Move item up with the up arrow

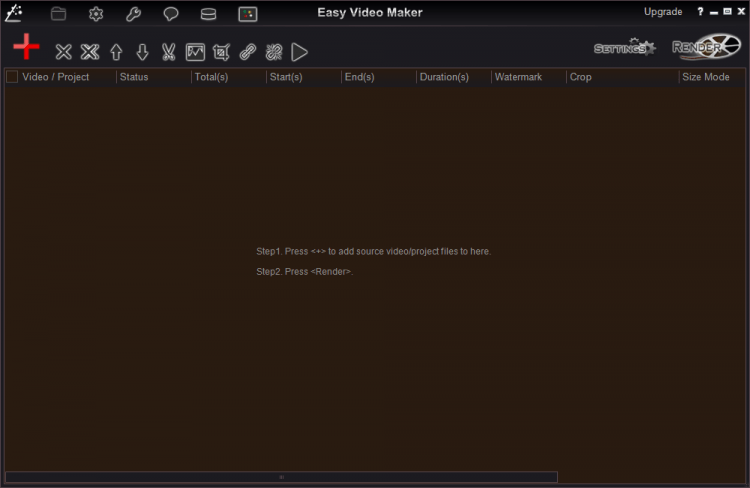116,52
